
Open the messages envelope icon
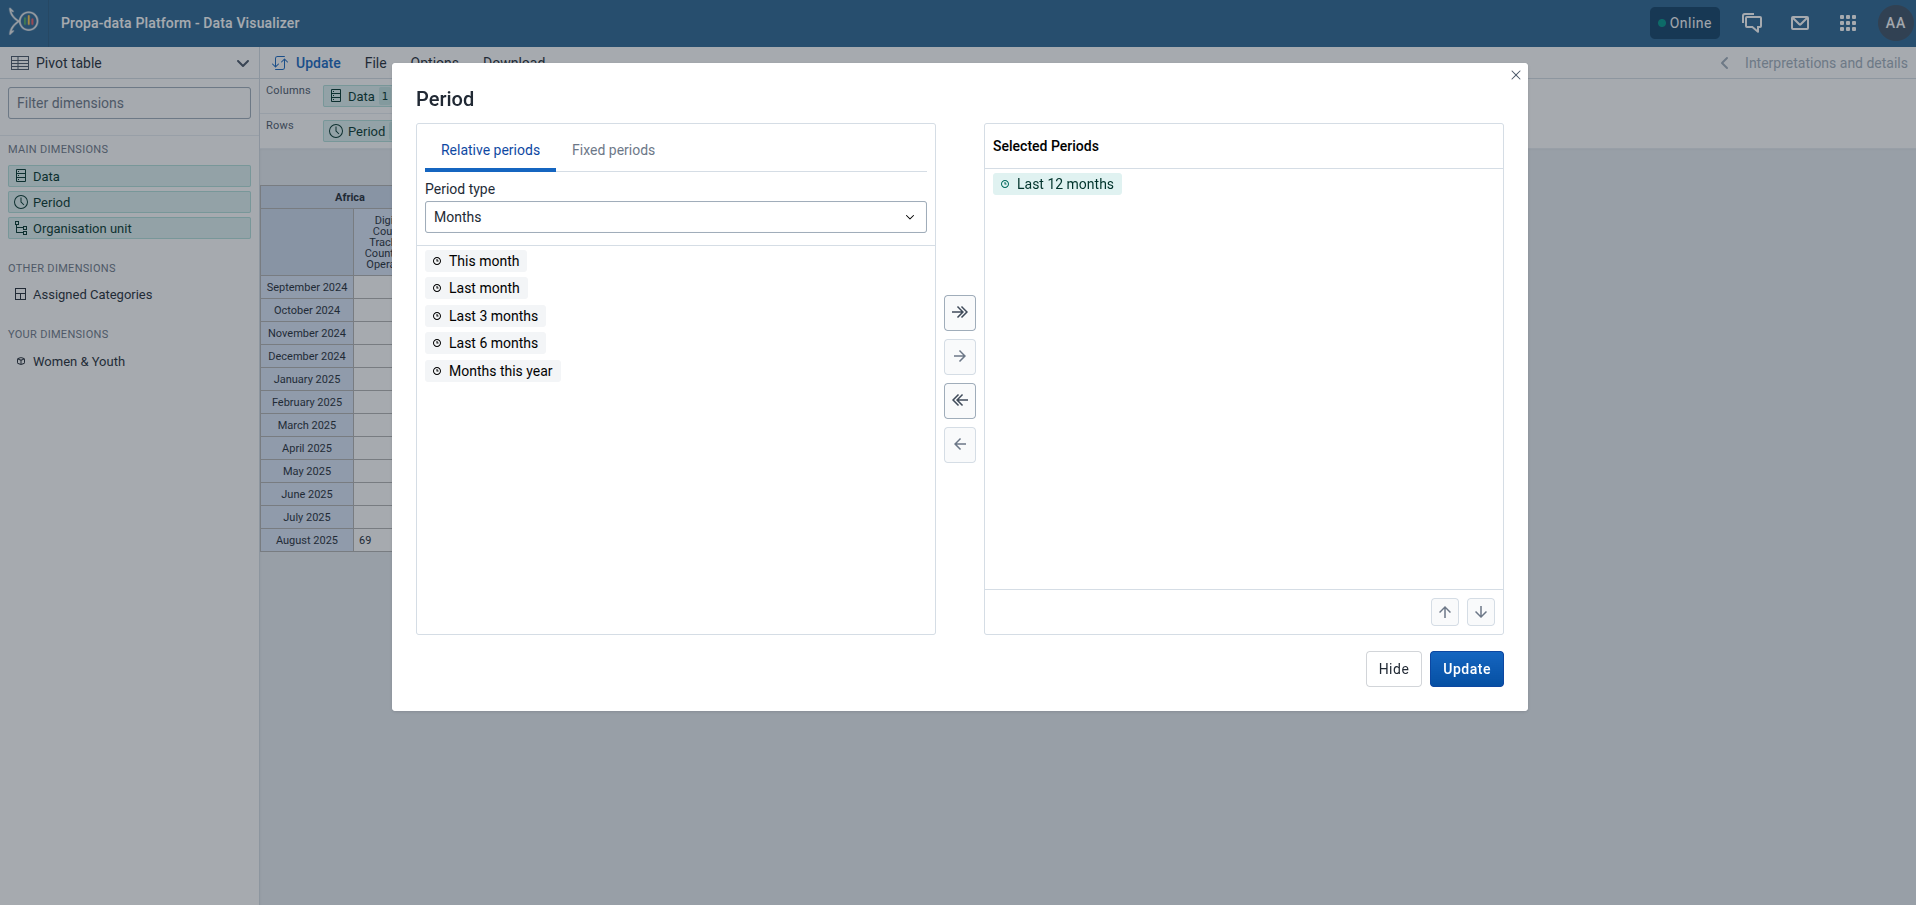click(1799, 23)
